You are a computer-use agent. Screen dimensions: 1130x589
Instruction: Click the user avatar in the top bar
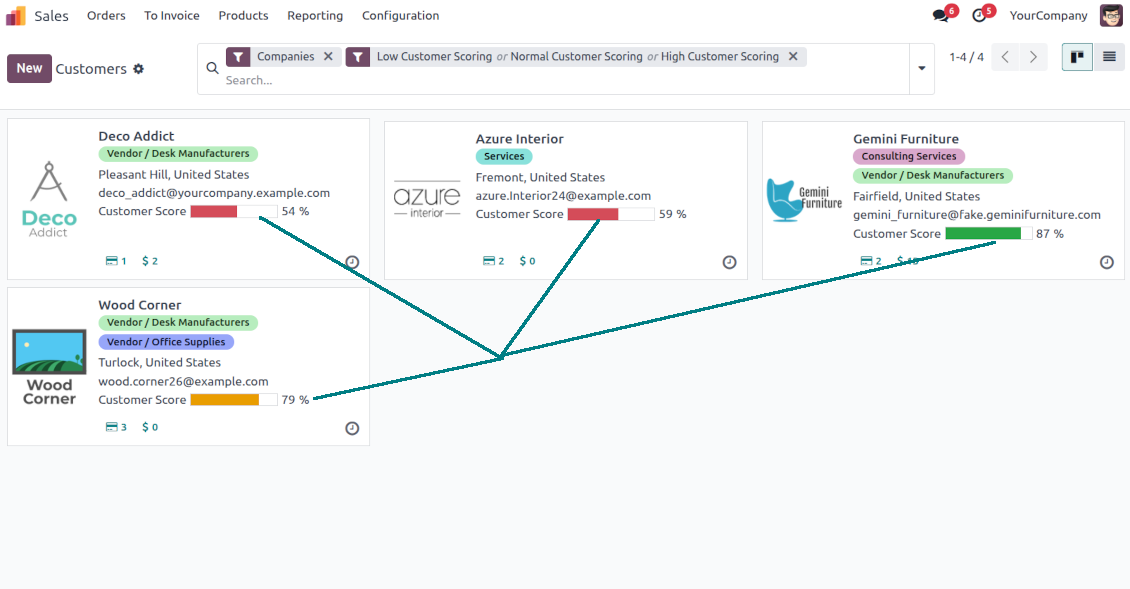[1111, 15]
